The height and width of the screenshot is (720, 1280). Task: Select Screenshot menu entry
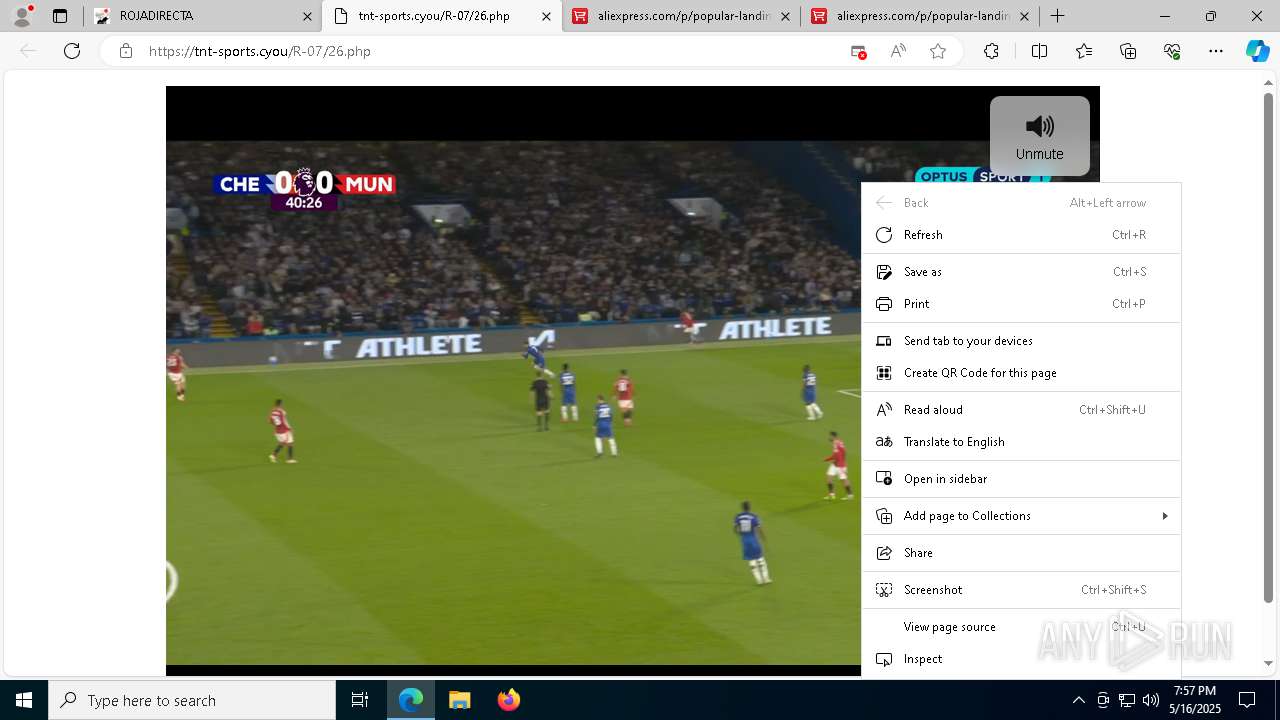[1021, 590]
